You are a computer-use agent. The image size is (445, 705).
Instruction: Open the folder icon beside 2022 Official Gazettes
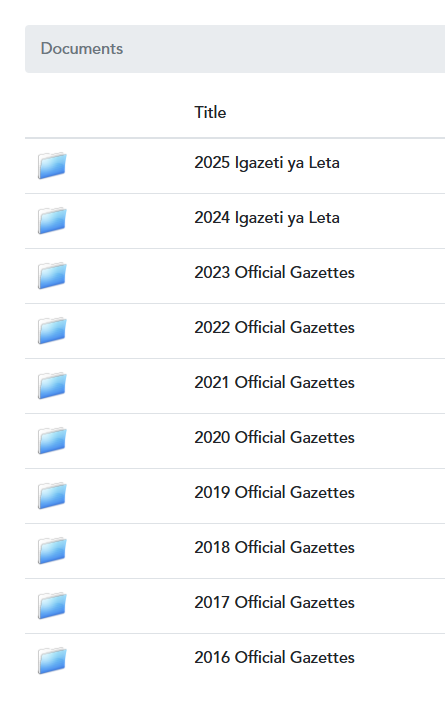point(52,330)
